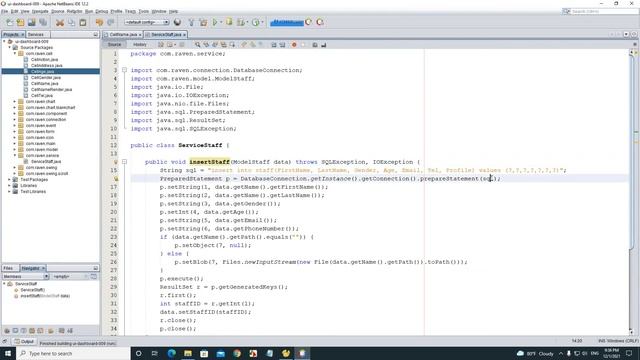This screenshot has width=640, height=360.
Task: Open the Output panel button
Action: coord(24,341)
